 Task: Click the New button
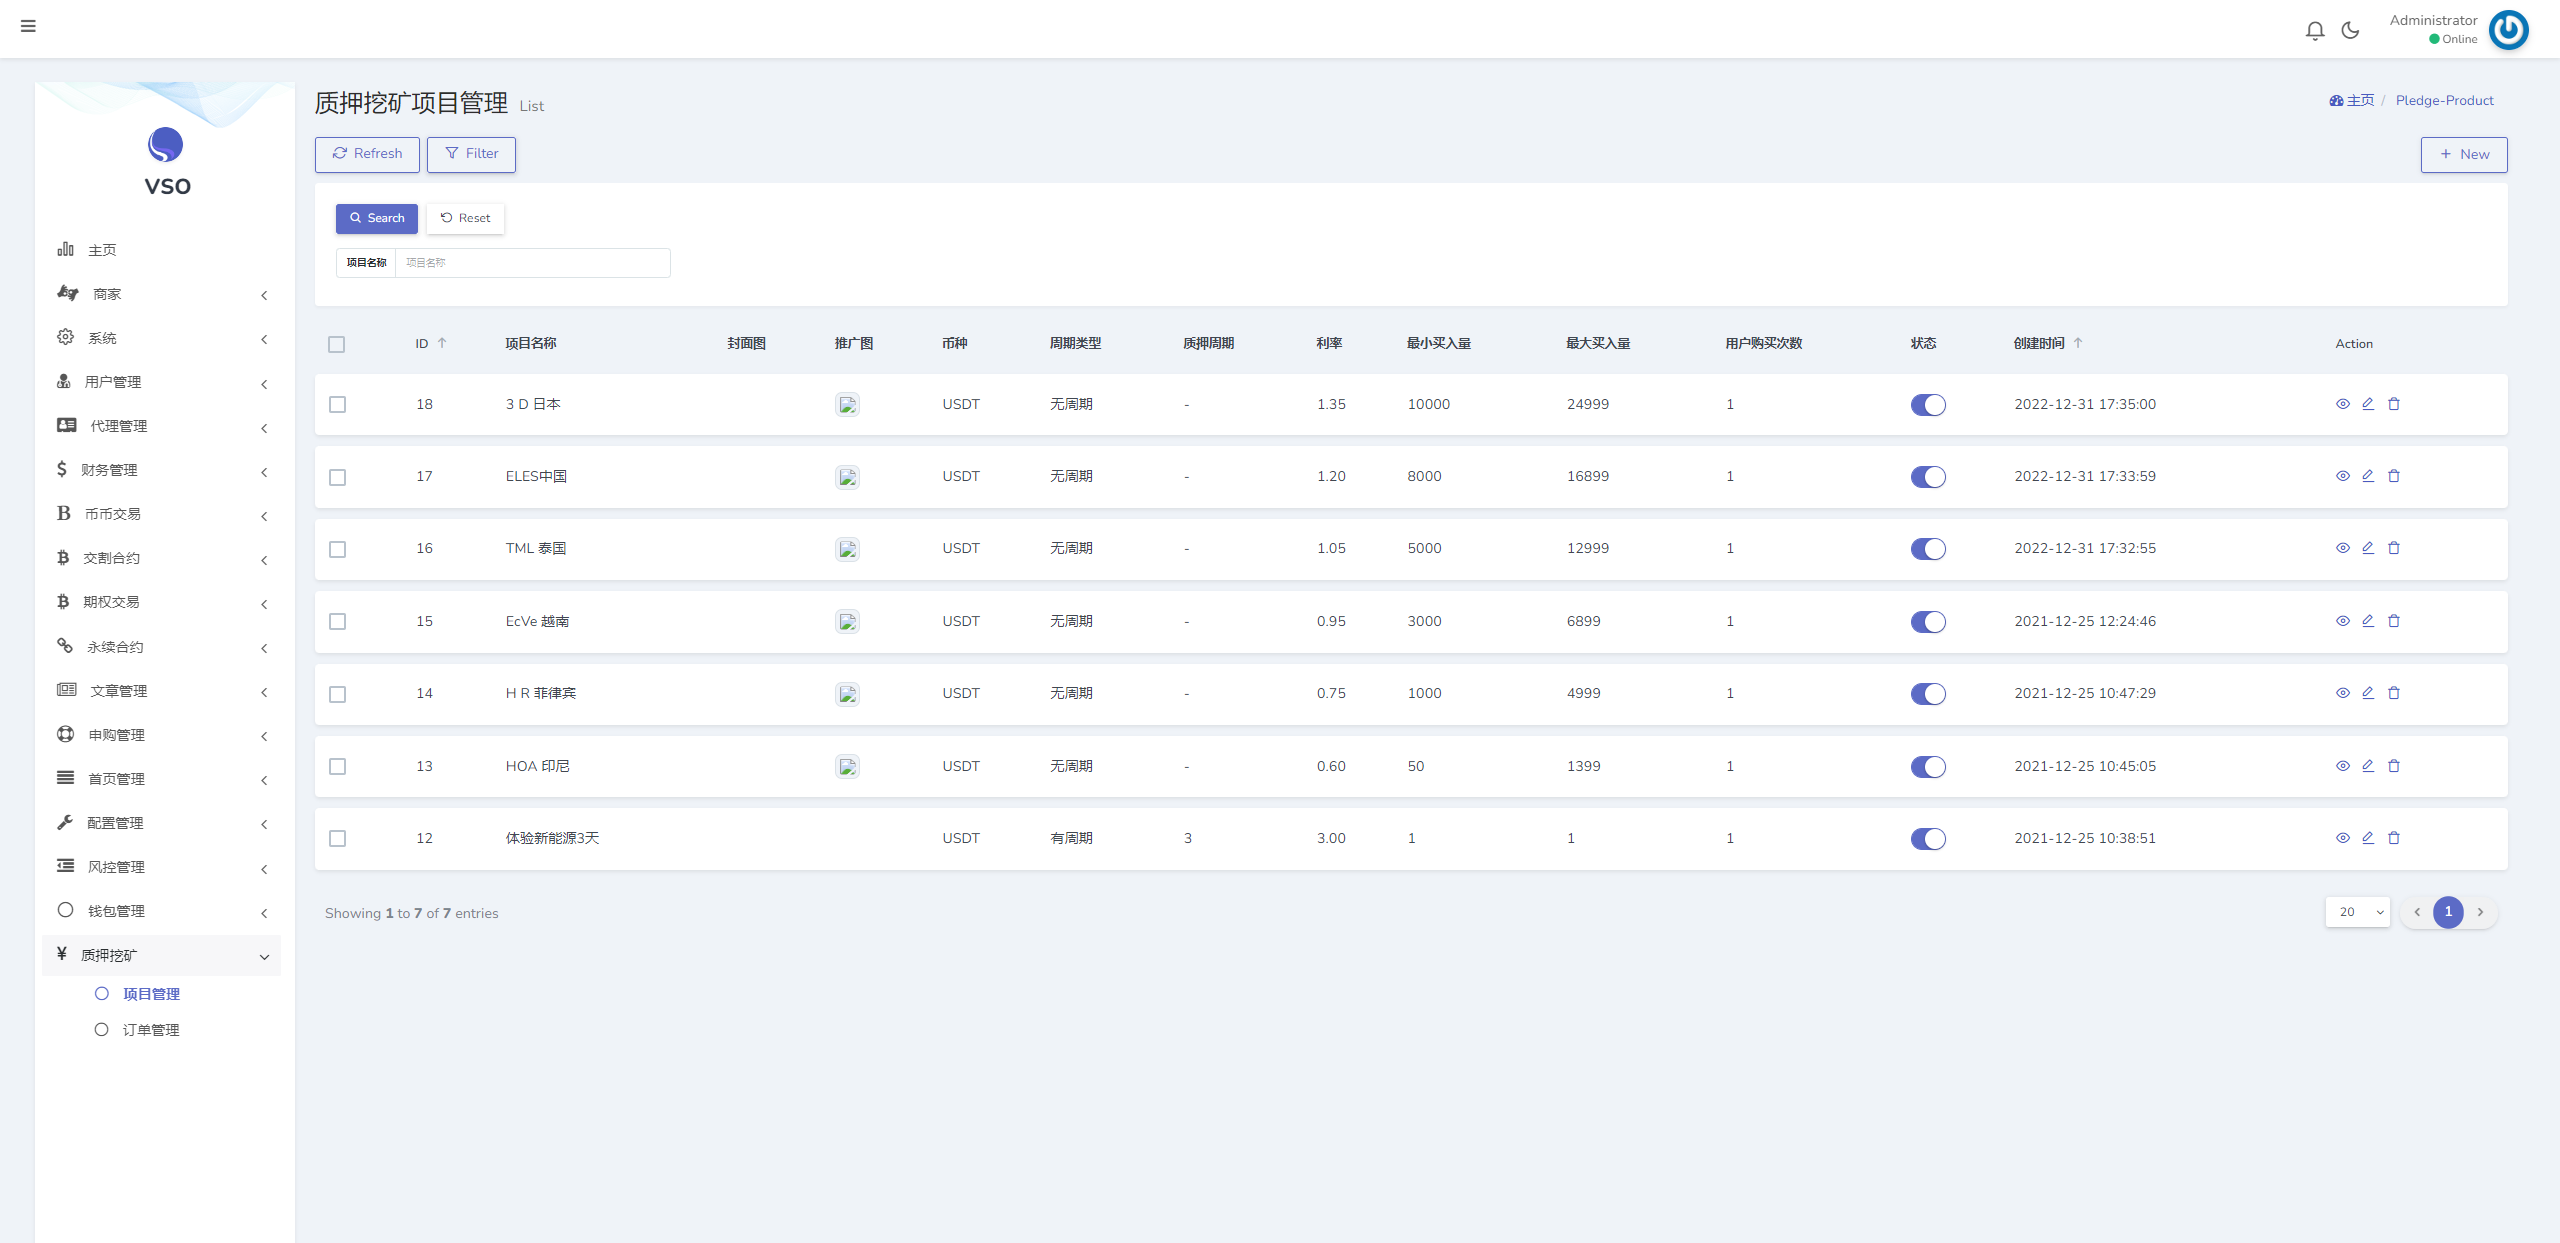(x=2463, y=154)
